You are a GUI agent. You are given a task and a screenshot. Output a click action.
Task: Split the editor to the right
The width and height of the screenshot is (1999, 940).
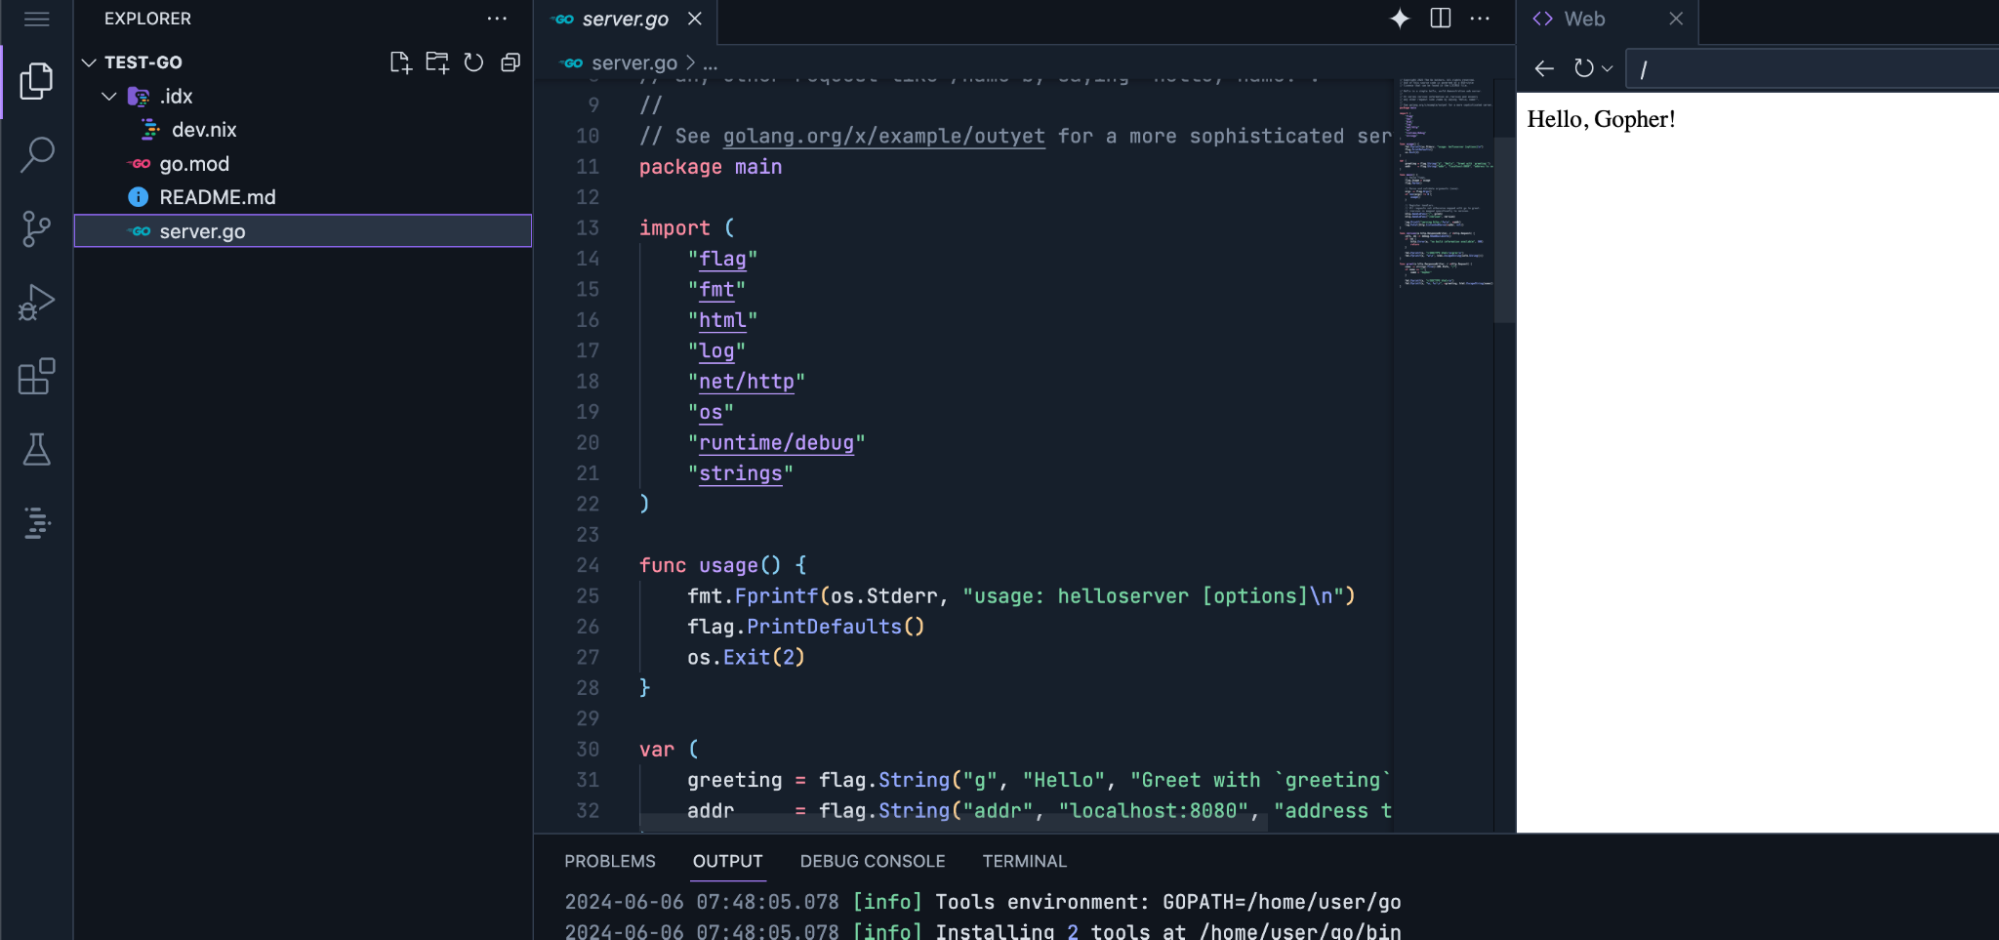coord(1440,19)
